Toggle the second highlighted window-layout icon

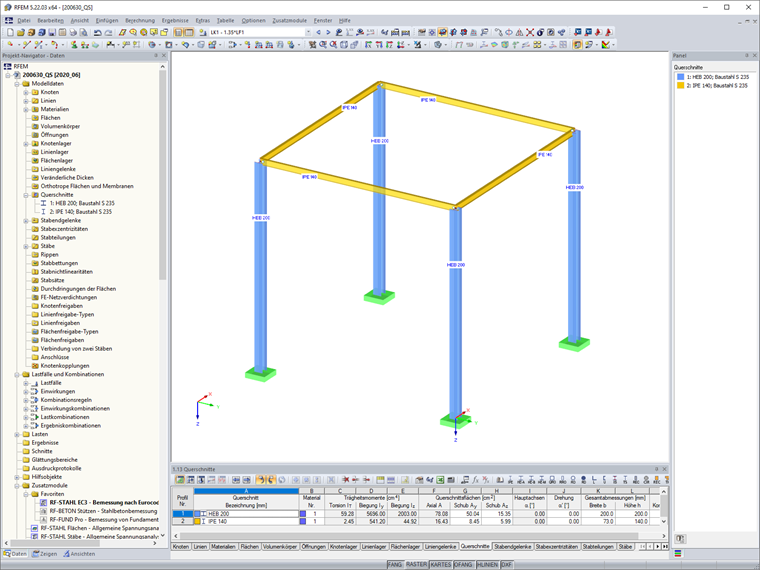point(189,32)
